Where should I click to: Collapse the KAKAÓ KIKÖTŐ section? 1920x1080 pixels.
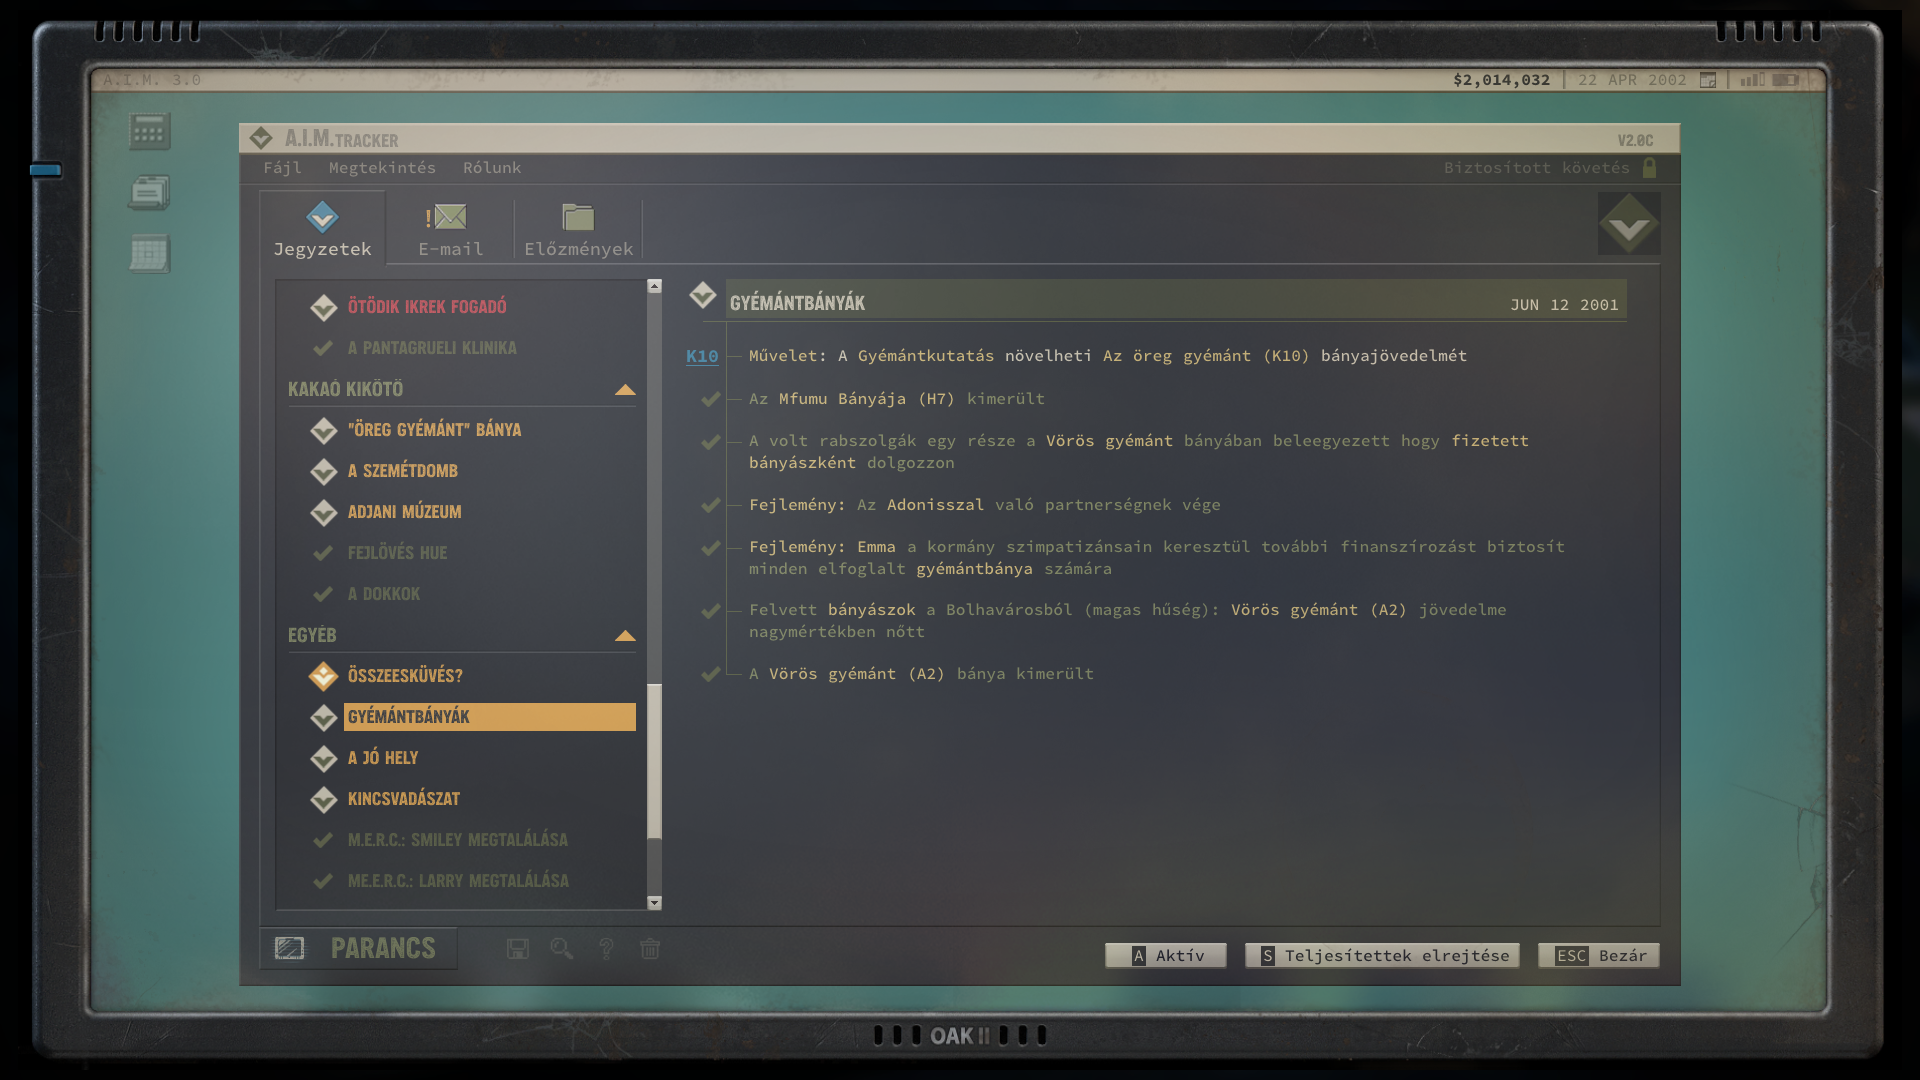point(625,390)
